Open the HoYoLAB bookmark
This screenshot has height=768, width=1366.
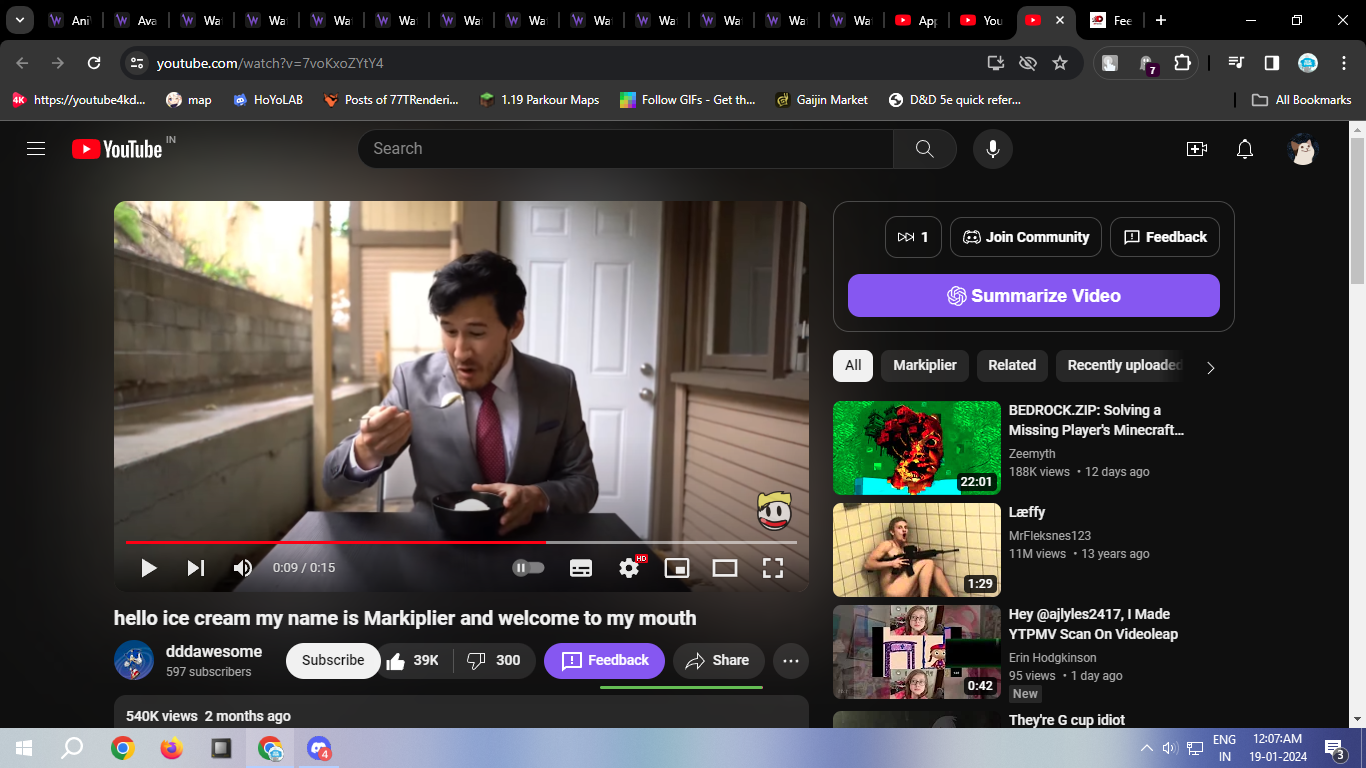point(267,100)
